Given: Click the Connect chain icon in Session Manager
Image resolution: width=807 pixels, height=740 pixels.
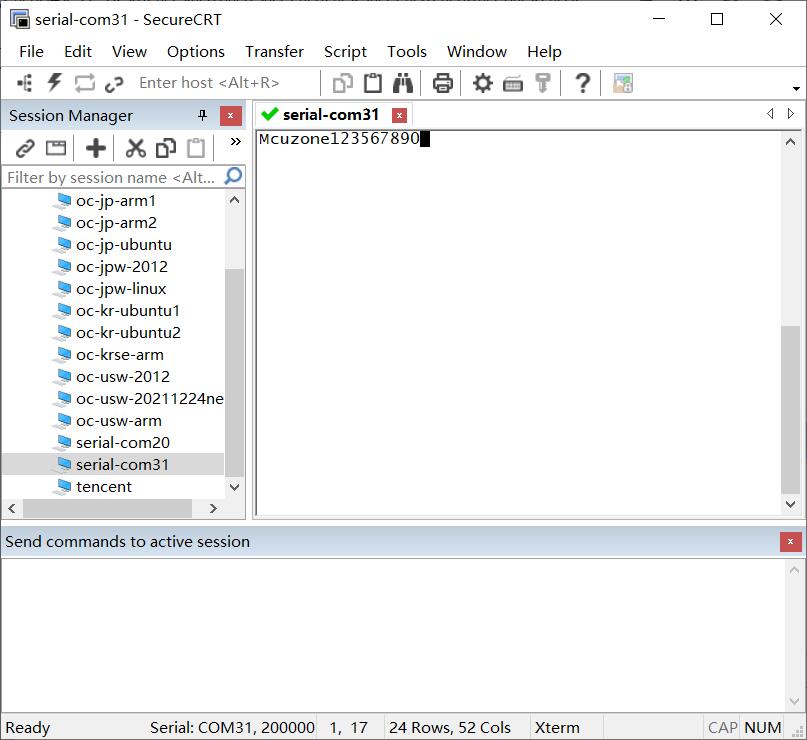Looking at the screenshot, I should coord(25,148).
